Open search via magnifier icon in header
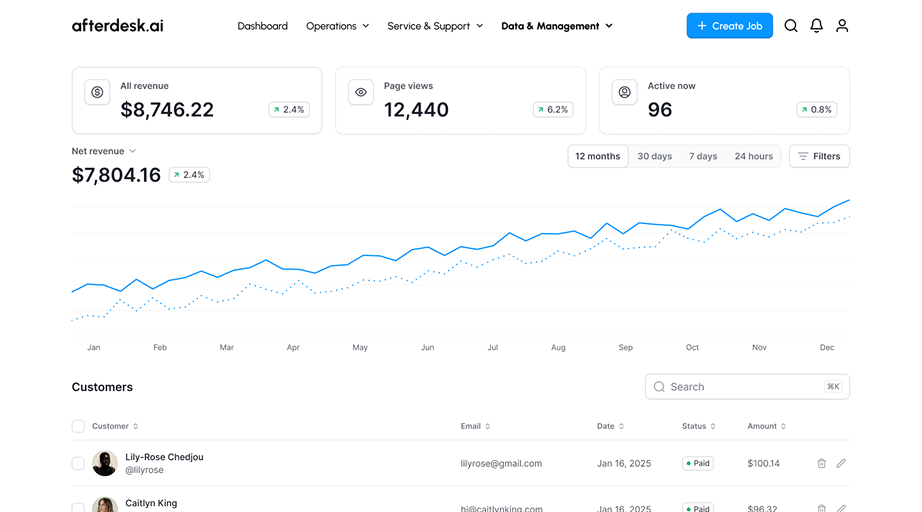 (x=791, y=26)
